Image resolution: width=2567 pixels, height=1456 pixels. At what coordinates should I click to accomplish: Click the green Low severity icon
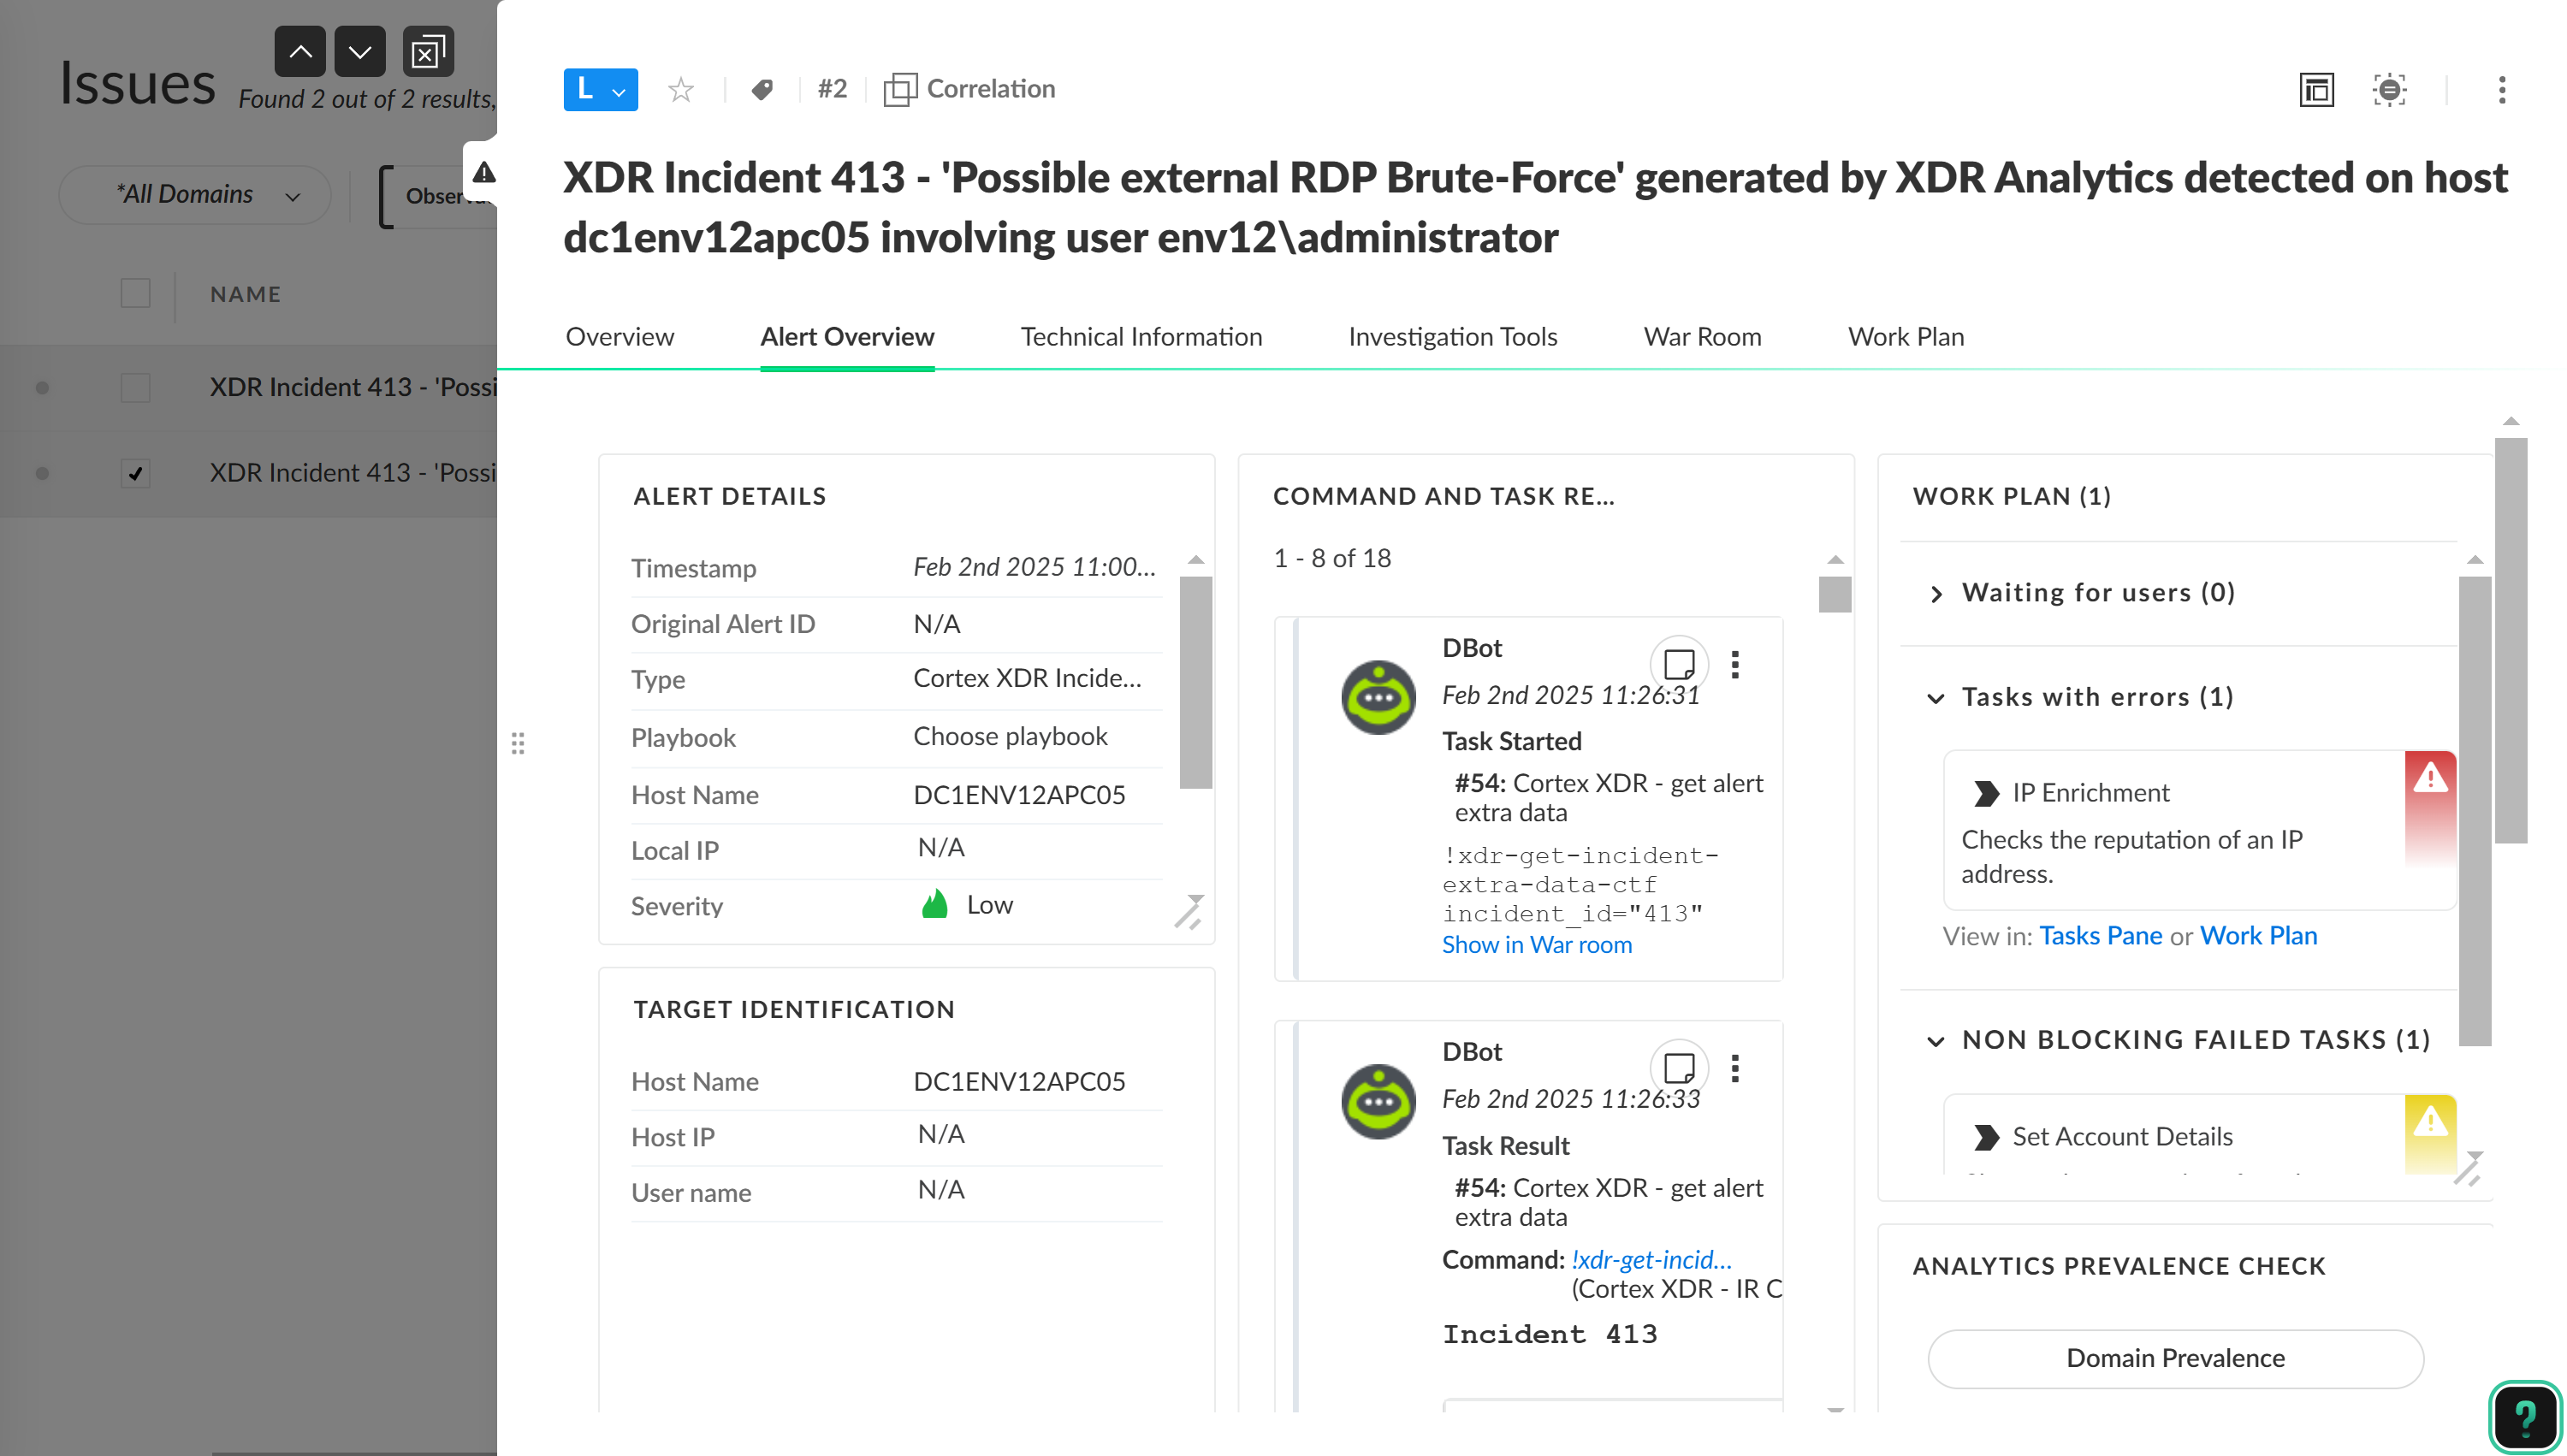pos(934,904)
